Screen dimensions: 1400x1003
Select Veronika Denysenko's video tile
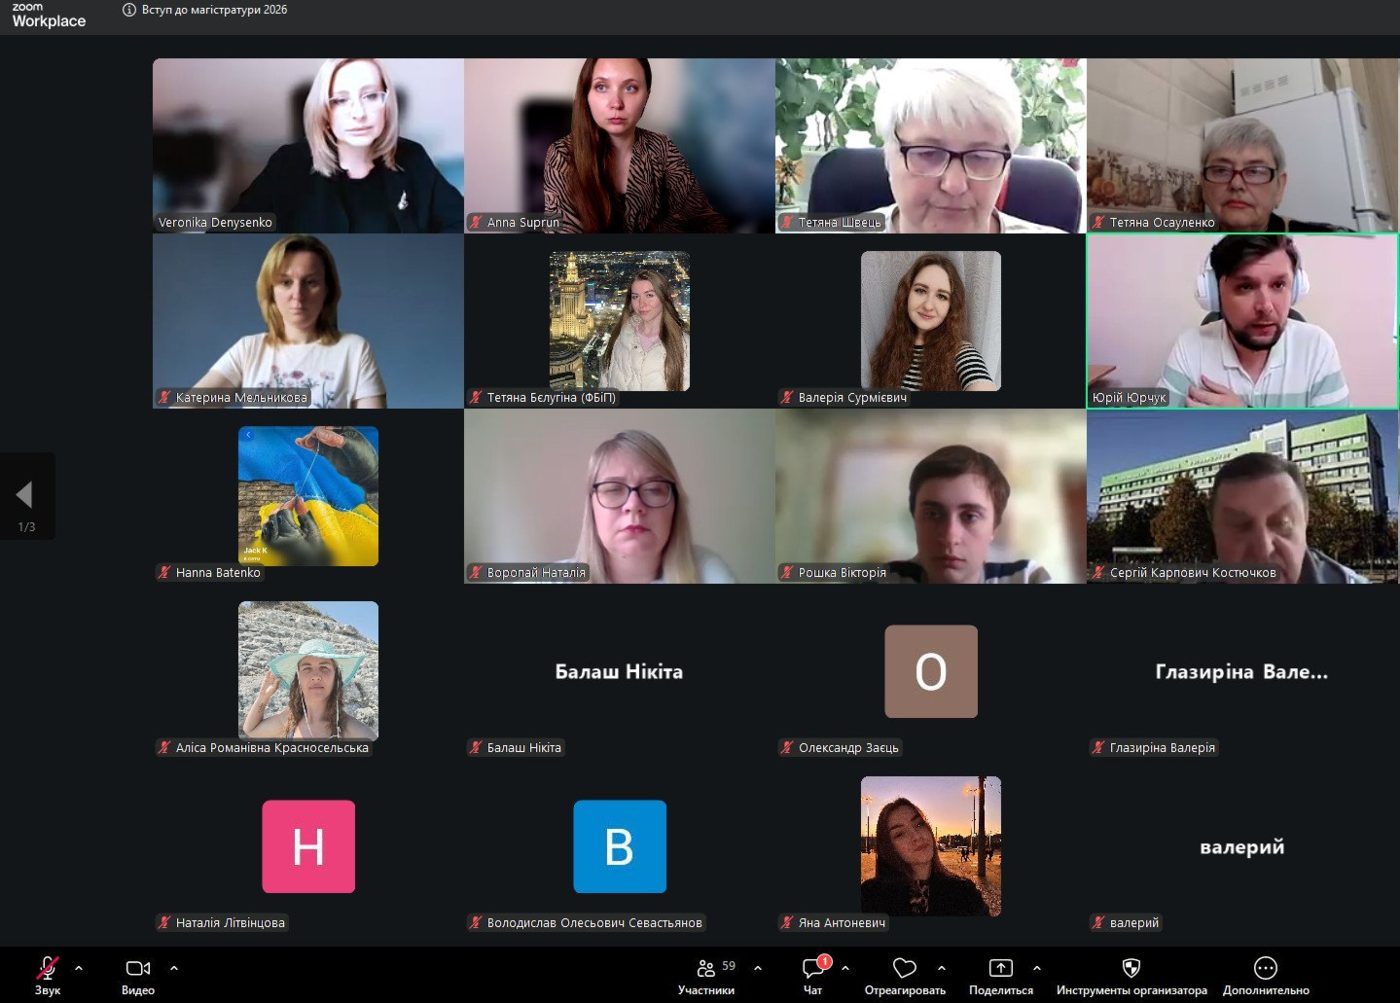pyautogui.click(x=308, y=146)
